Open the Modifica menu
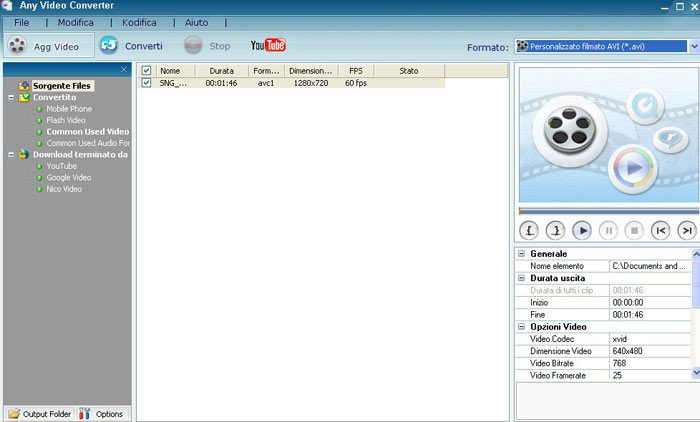 (x=75, y=22)
